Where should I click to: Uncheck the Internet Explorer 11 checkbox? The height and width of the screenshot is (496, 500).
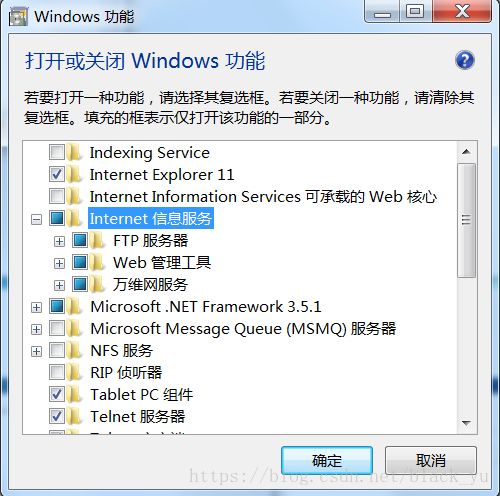[x=57, y=174]
